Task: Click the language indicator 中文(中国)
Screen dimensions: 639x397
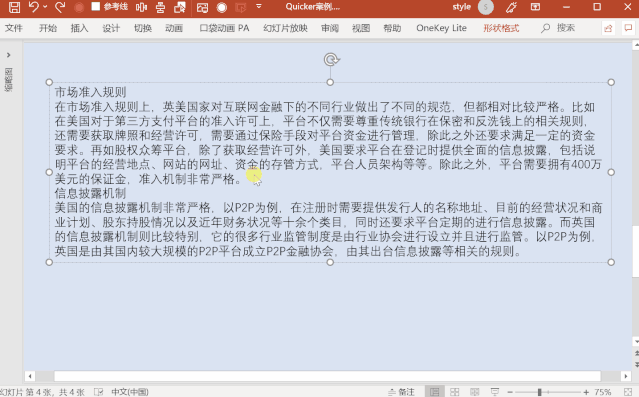Action: [130, 392]
